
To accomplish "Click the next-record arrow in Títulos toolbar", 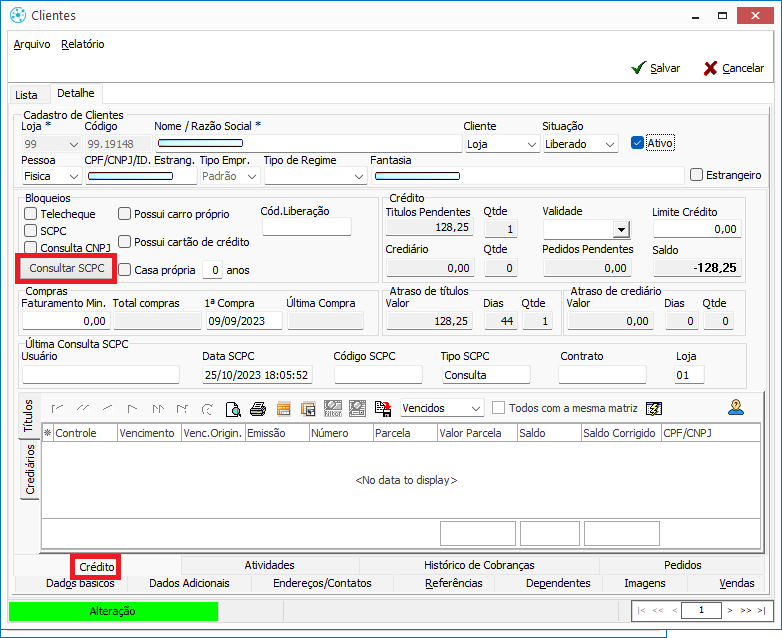I will pos(132,409).
